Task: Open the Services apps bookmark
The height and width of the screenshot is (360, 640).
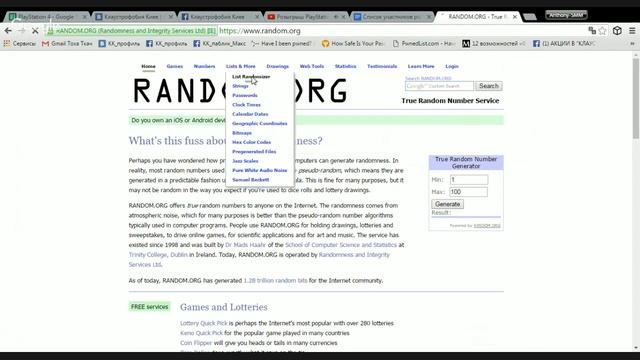Action: (x=20, y=43)
